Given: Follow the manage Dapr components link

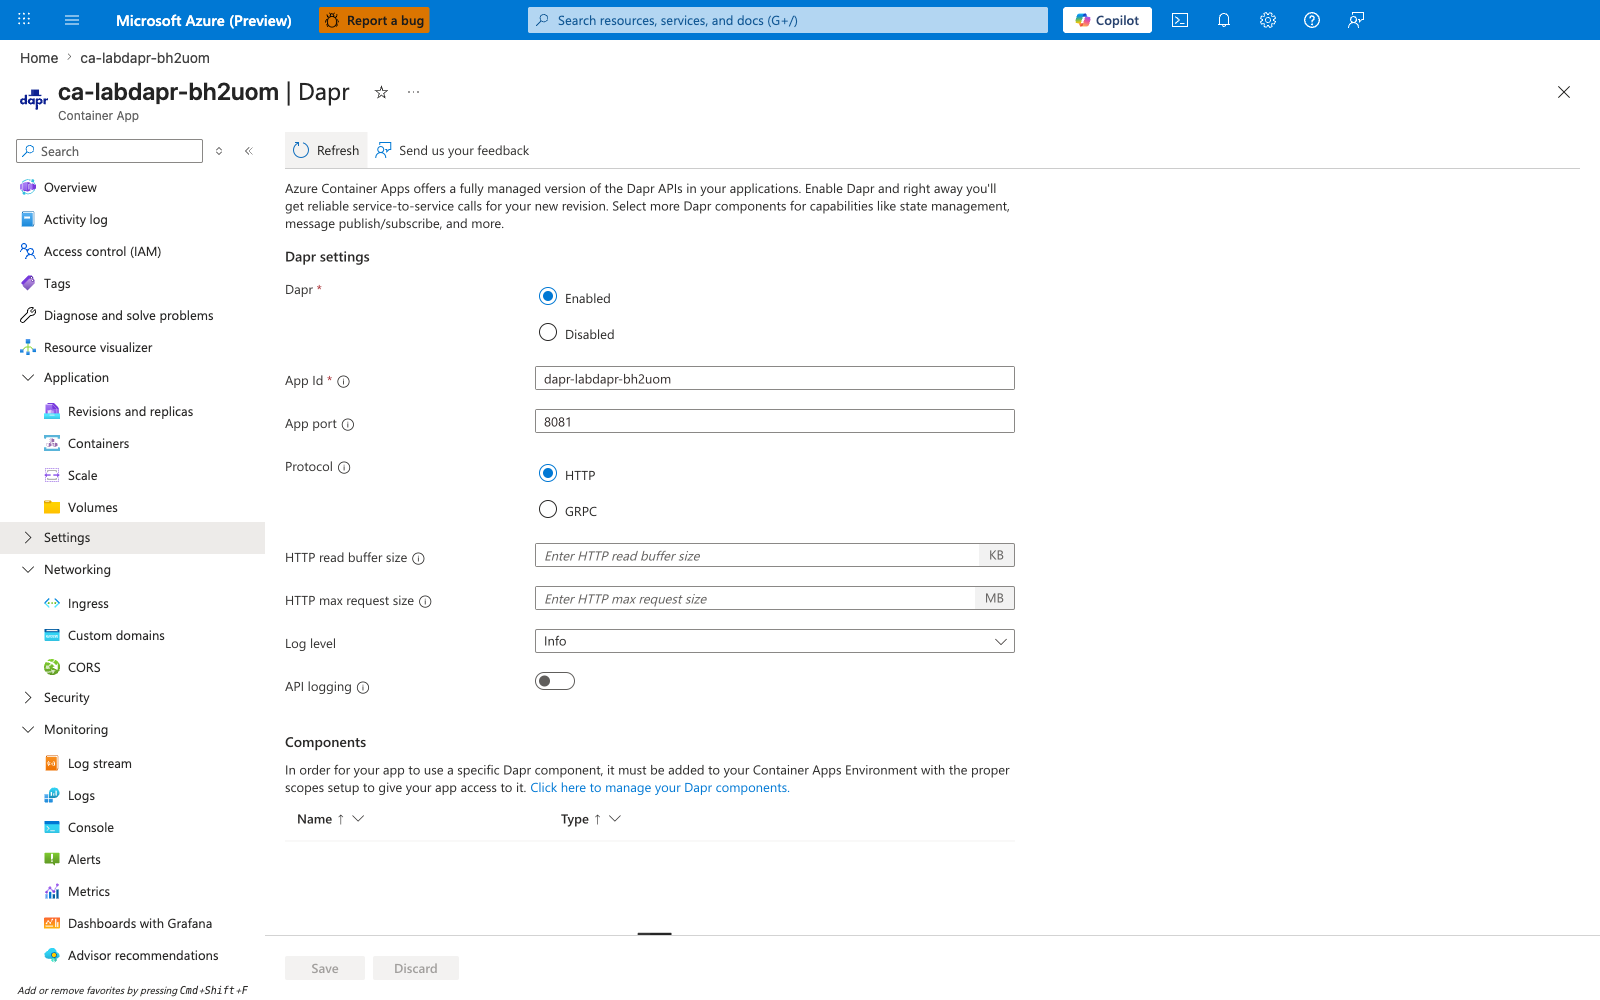Looking at the screenshot, I should tap(660, 788).
